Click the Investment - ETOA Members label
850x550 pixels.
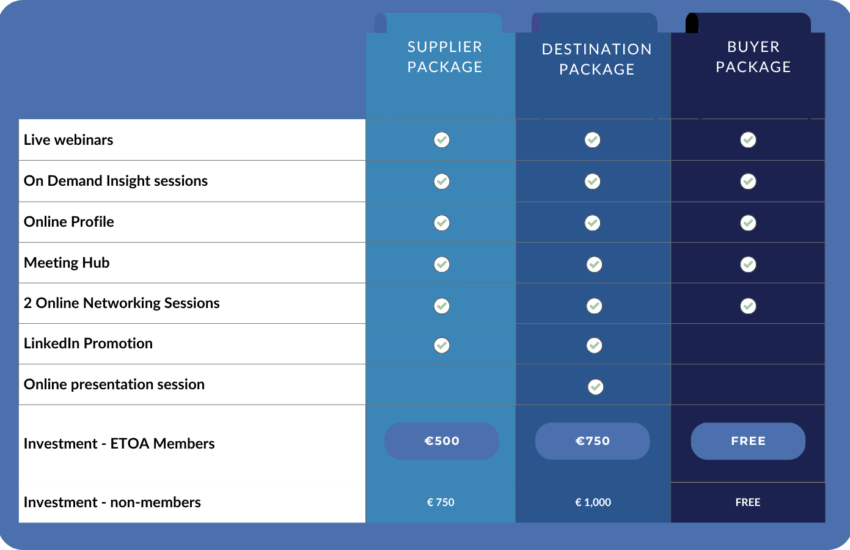point(119,443)
